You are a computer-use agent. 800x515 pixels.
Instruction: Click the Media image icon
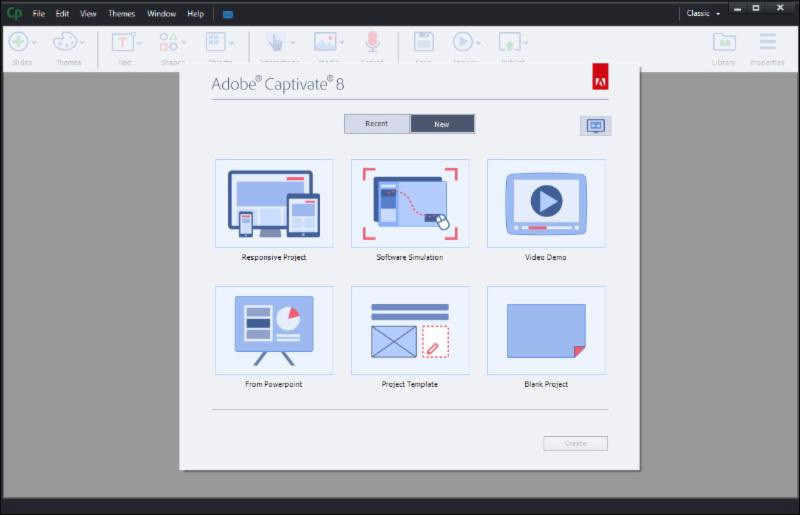pos(325,42)
